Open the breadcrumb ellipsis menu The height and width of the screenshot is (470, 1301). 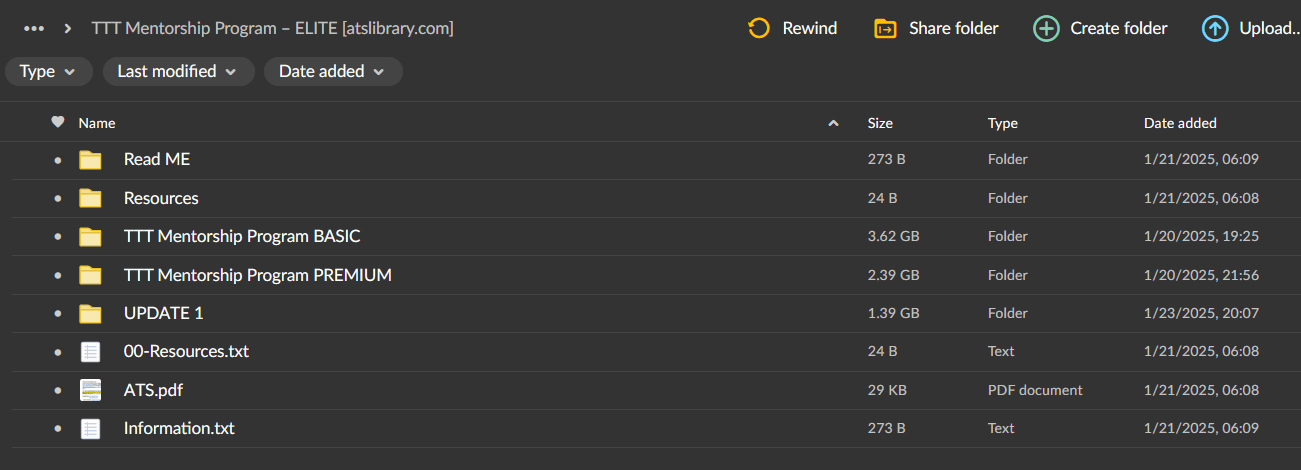tap(34, 28)
